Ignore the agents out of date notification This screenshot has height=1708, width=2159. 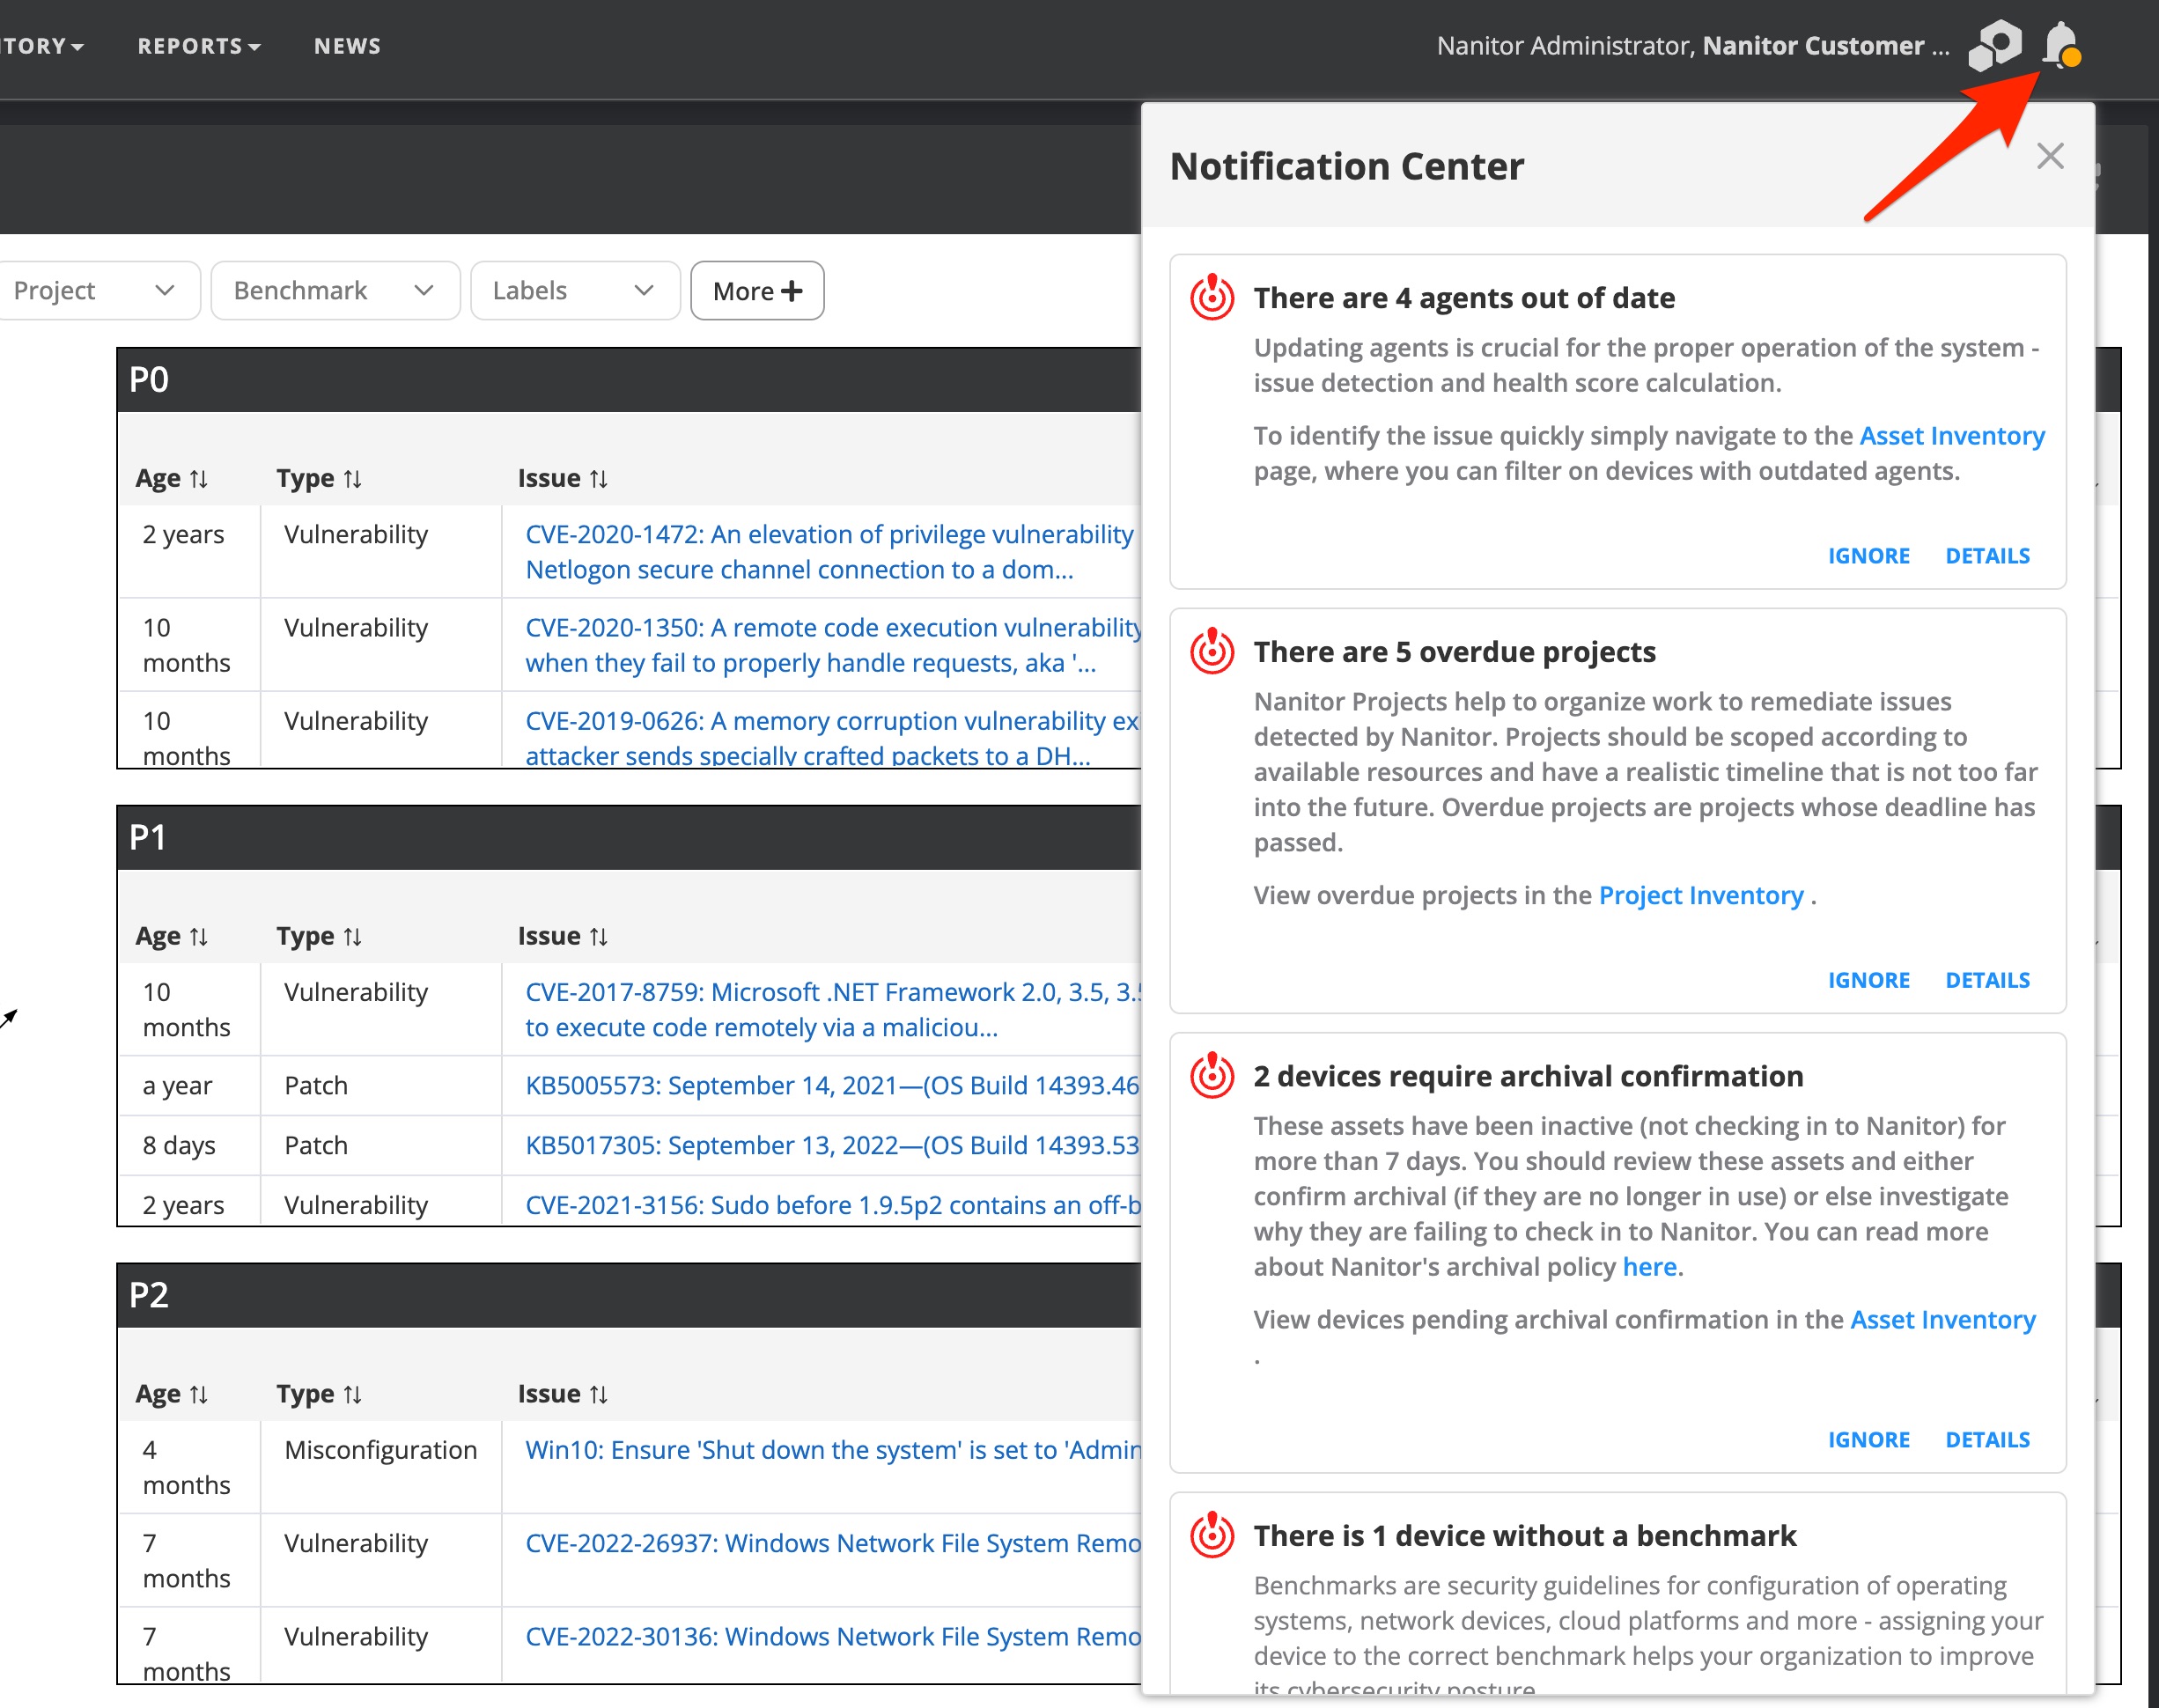point(1868,556)
